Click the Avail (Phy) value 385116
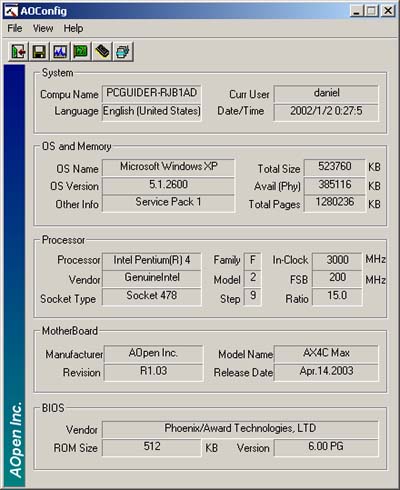This screenshot has width=400, height=490. tap(335, 185)
